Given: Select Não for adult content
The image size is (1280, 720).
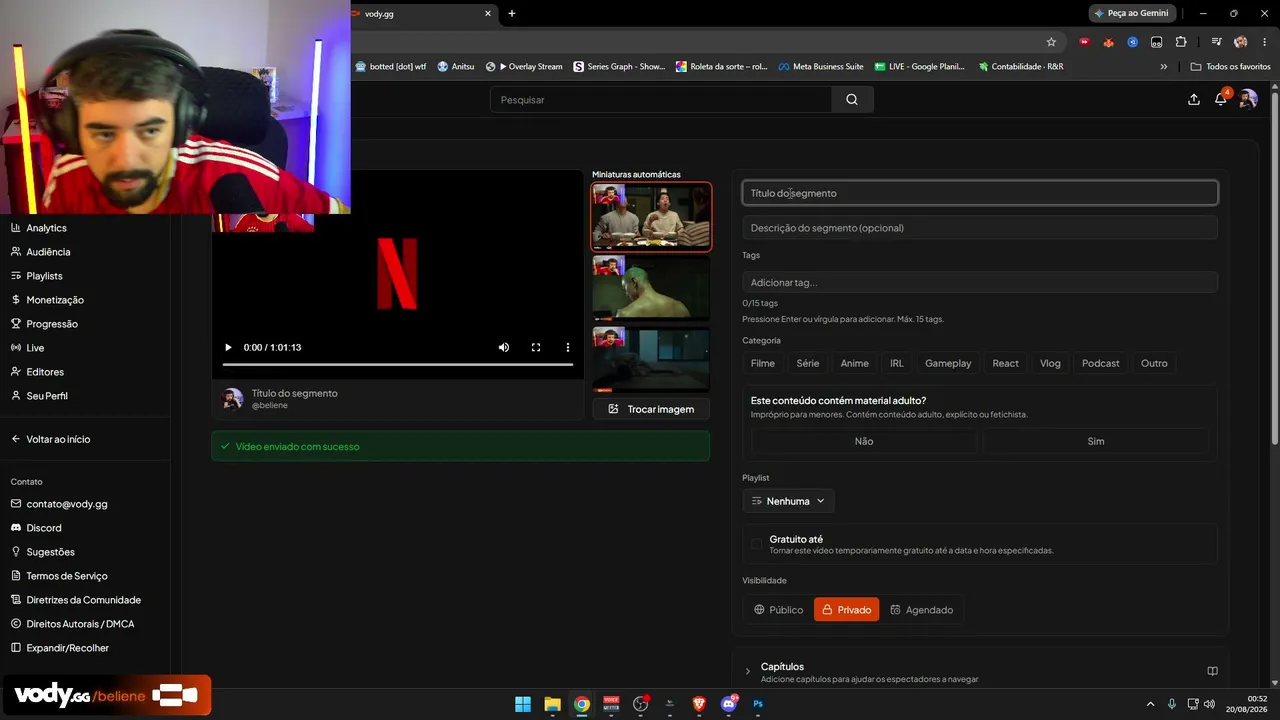Looking at the screenshot, I should point(864,441).
